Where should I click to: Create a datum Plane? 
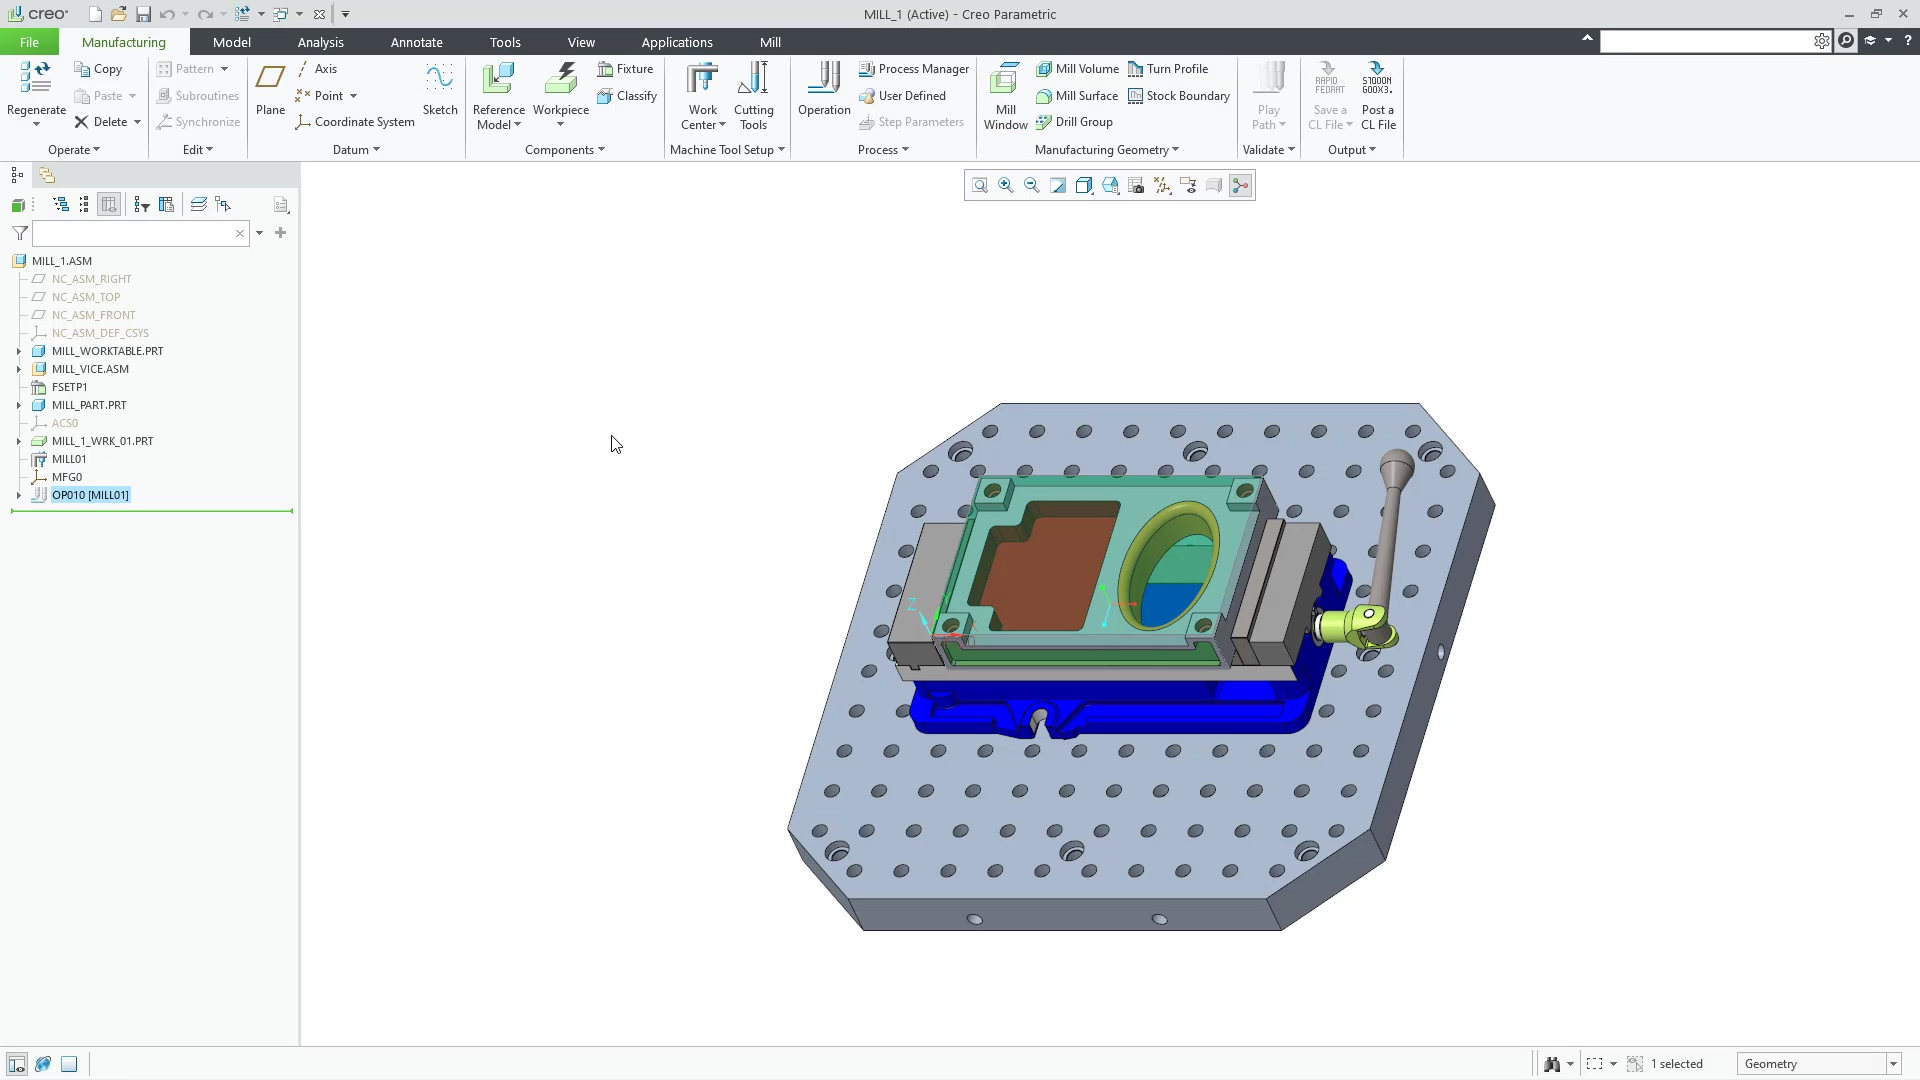tap(270, 90)
